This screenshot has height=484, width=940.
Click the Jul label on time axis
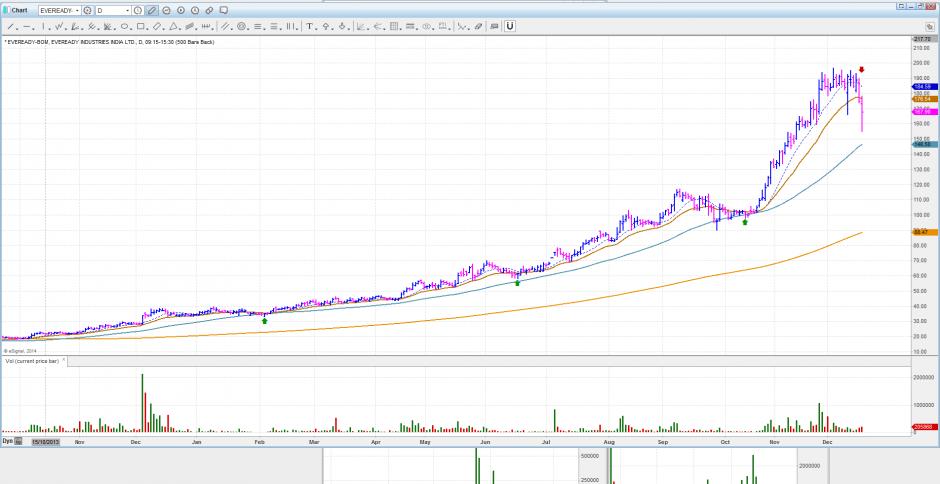coord(546,442)
